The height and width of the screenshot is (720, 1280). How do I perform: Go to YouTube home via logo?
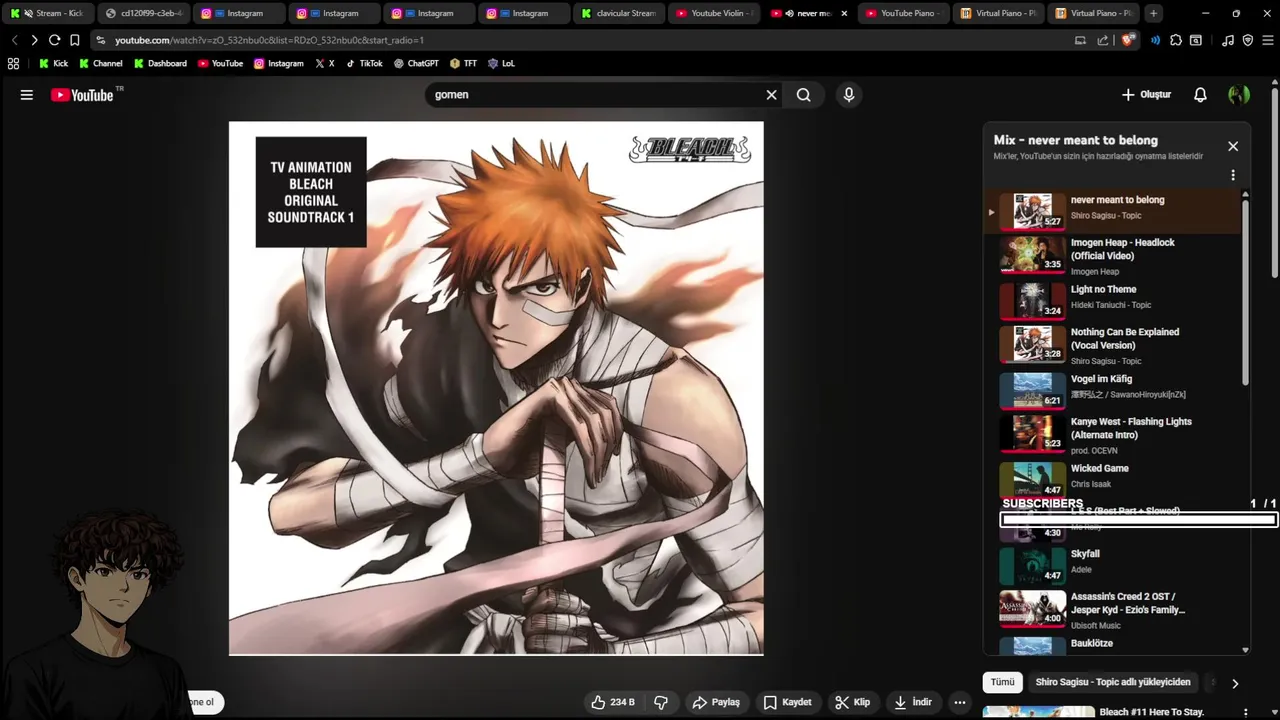pyautogui.click(x=82, y=95)
